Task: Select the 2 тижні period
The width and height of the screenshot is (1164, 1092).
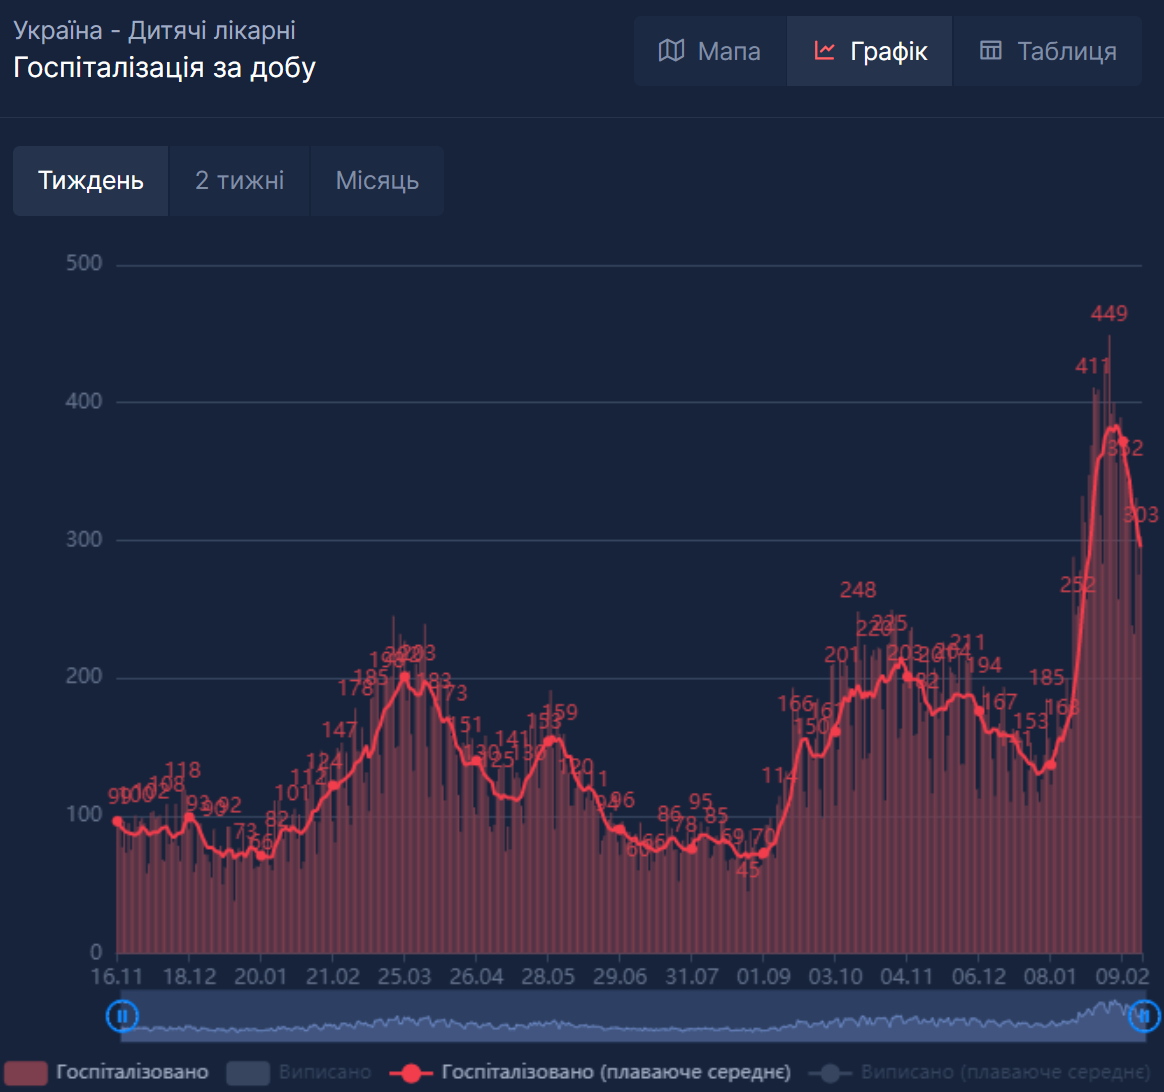Action: (240, 181)
